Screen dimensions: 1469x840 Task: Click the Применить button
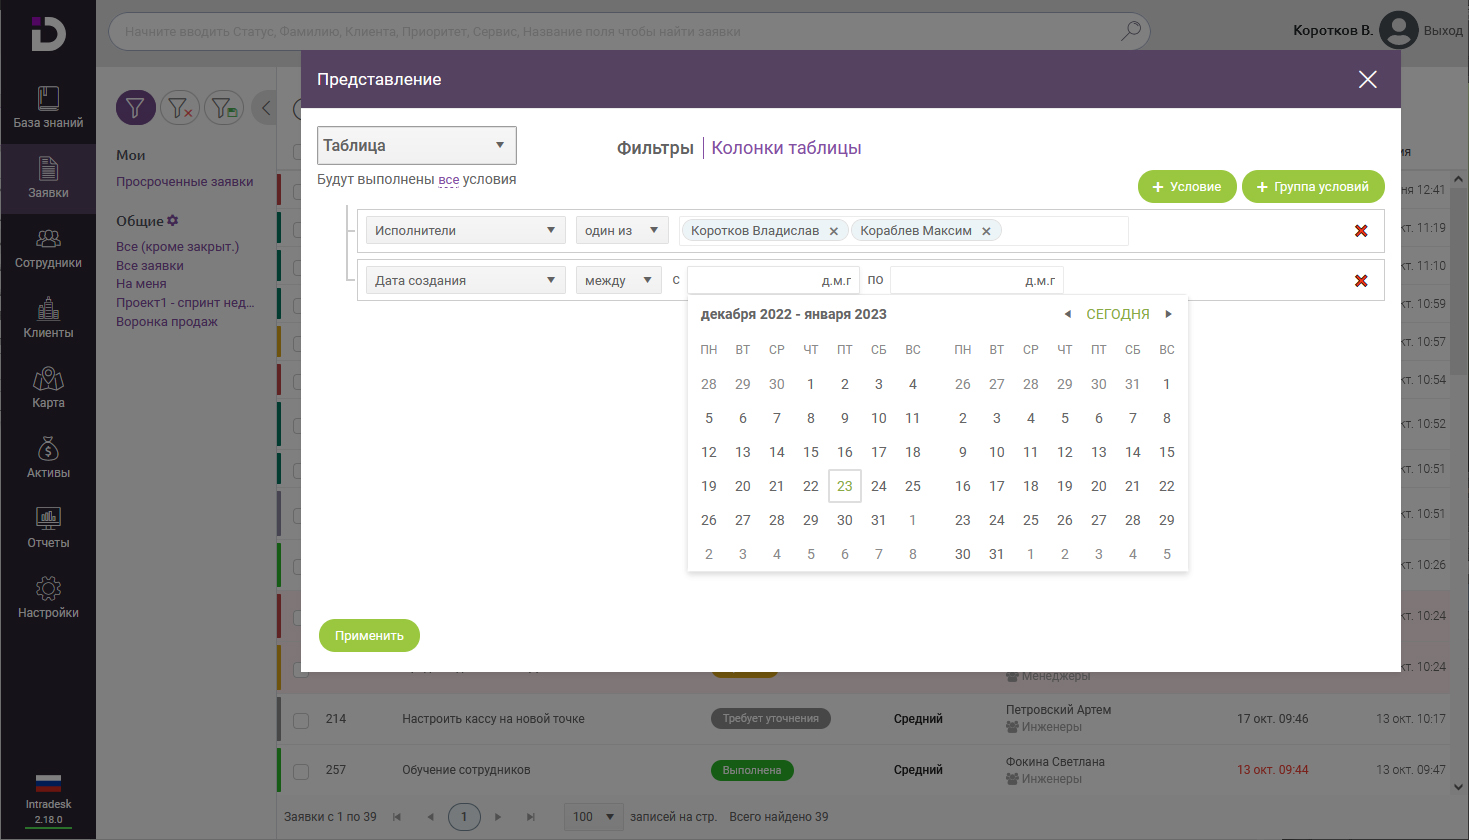pyautogui.click(x=369, y=635)
